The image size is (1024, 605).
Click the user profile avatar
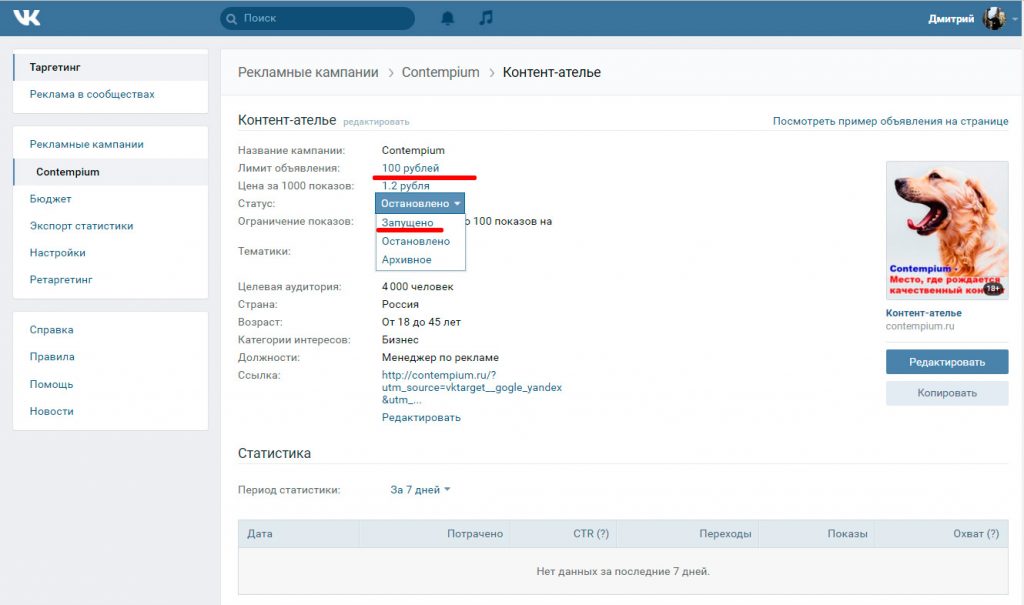tap(994, 18)
